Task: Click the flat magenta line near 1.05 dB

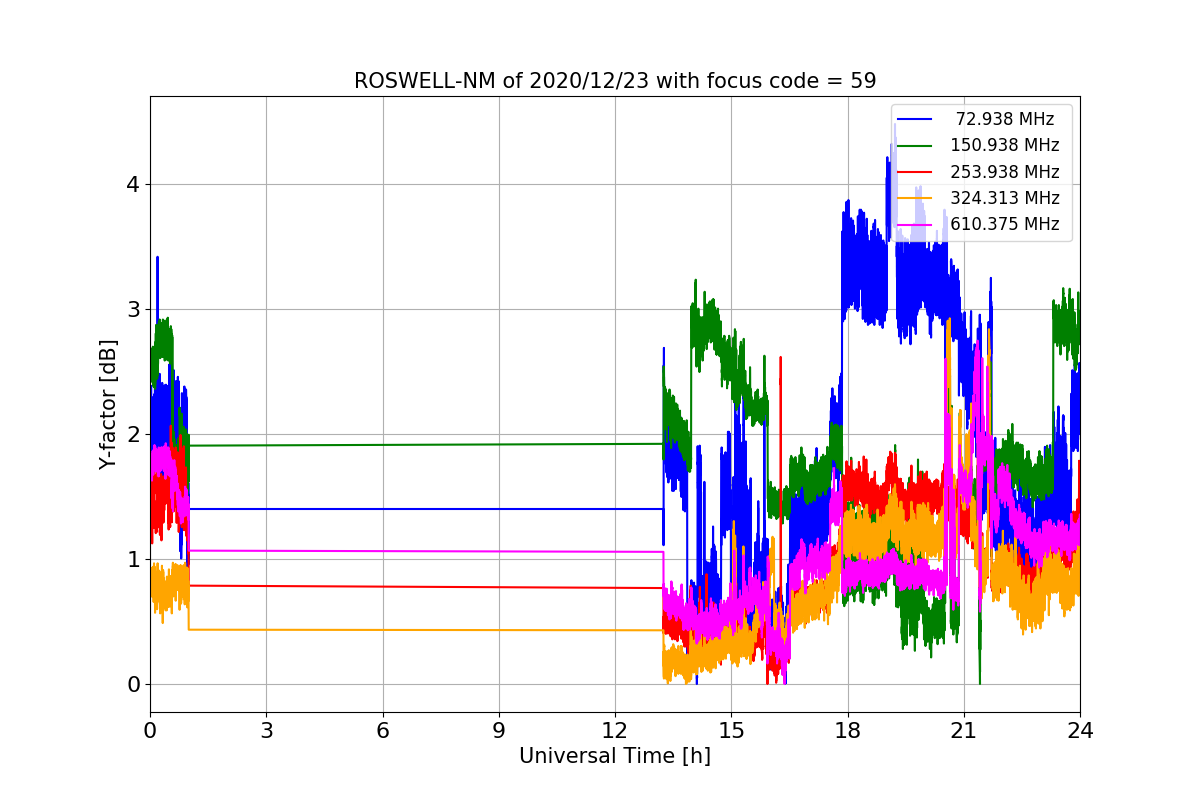Action: pos(425,551)
